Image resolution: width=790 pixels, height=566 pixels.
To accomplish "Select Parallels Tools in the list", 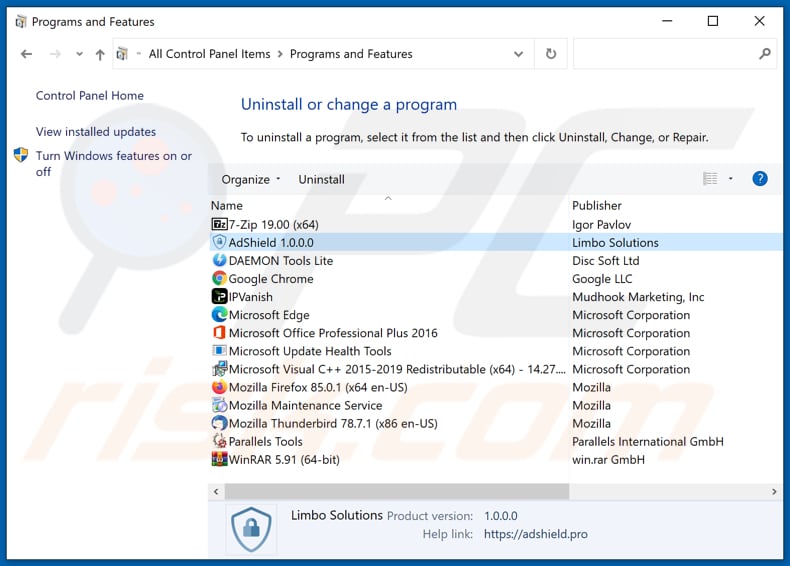I will coord(496,442).
